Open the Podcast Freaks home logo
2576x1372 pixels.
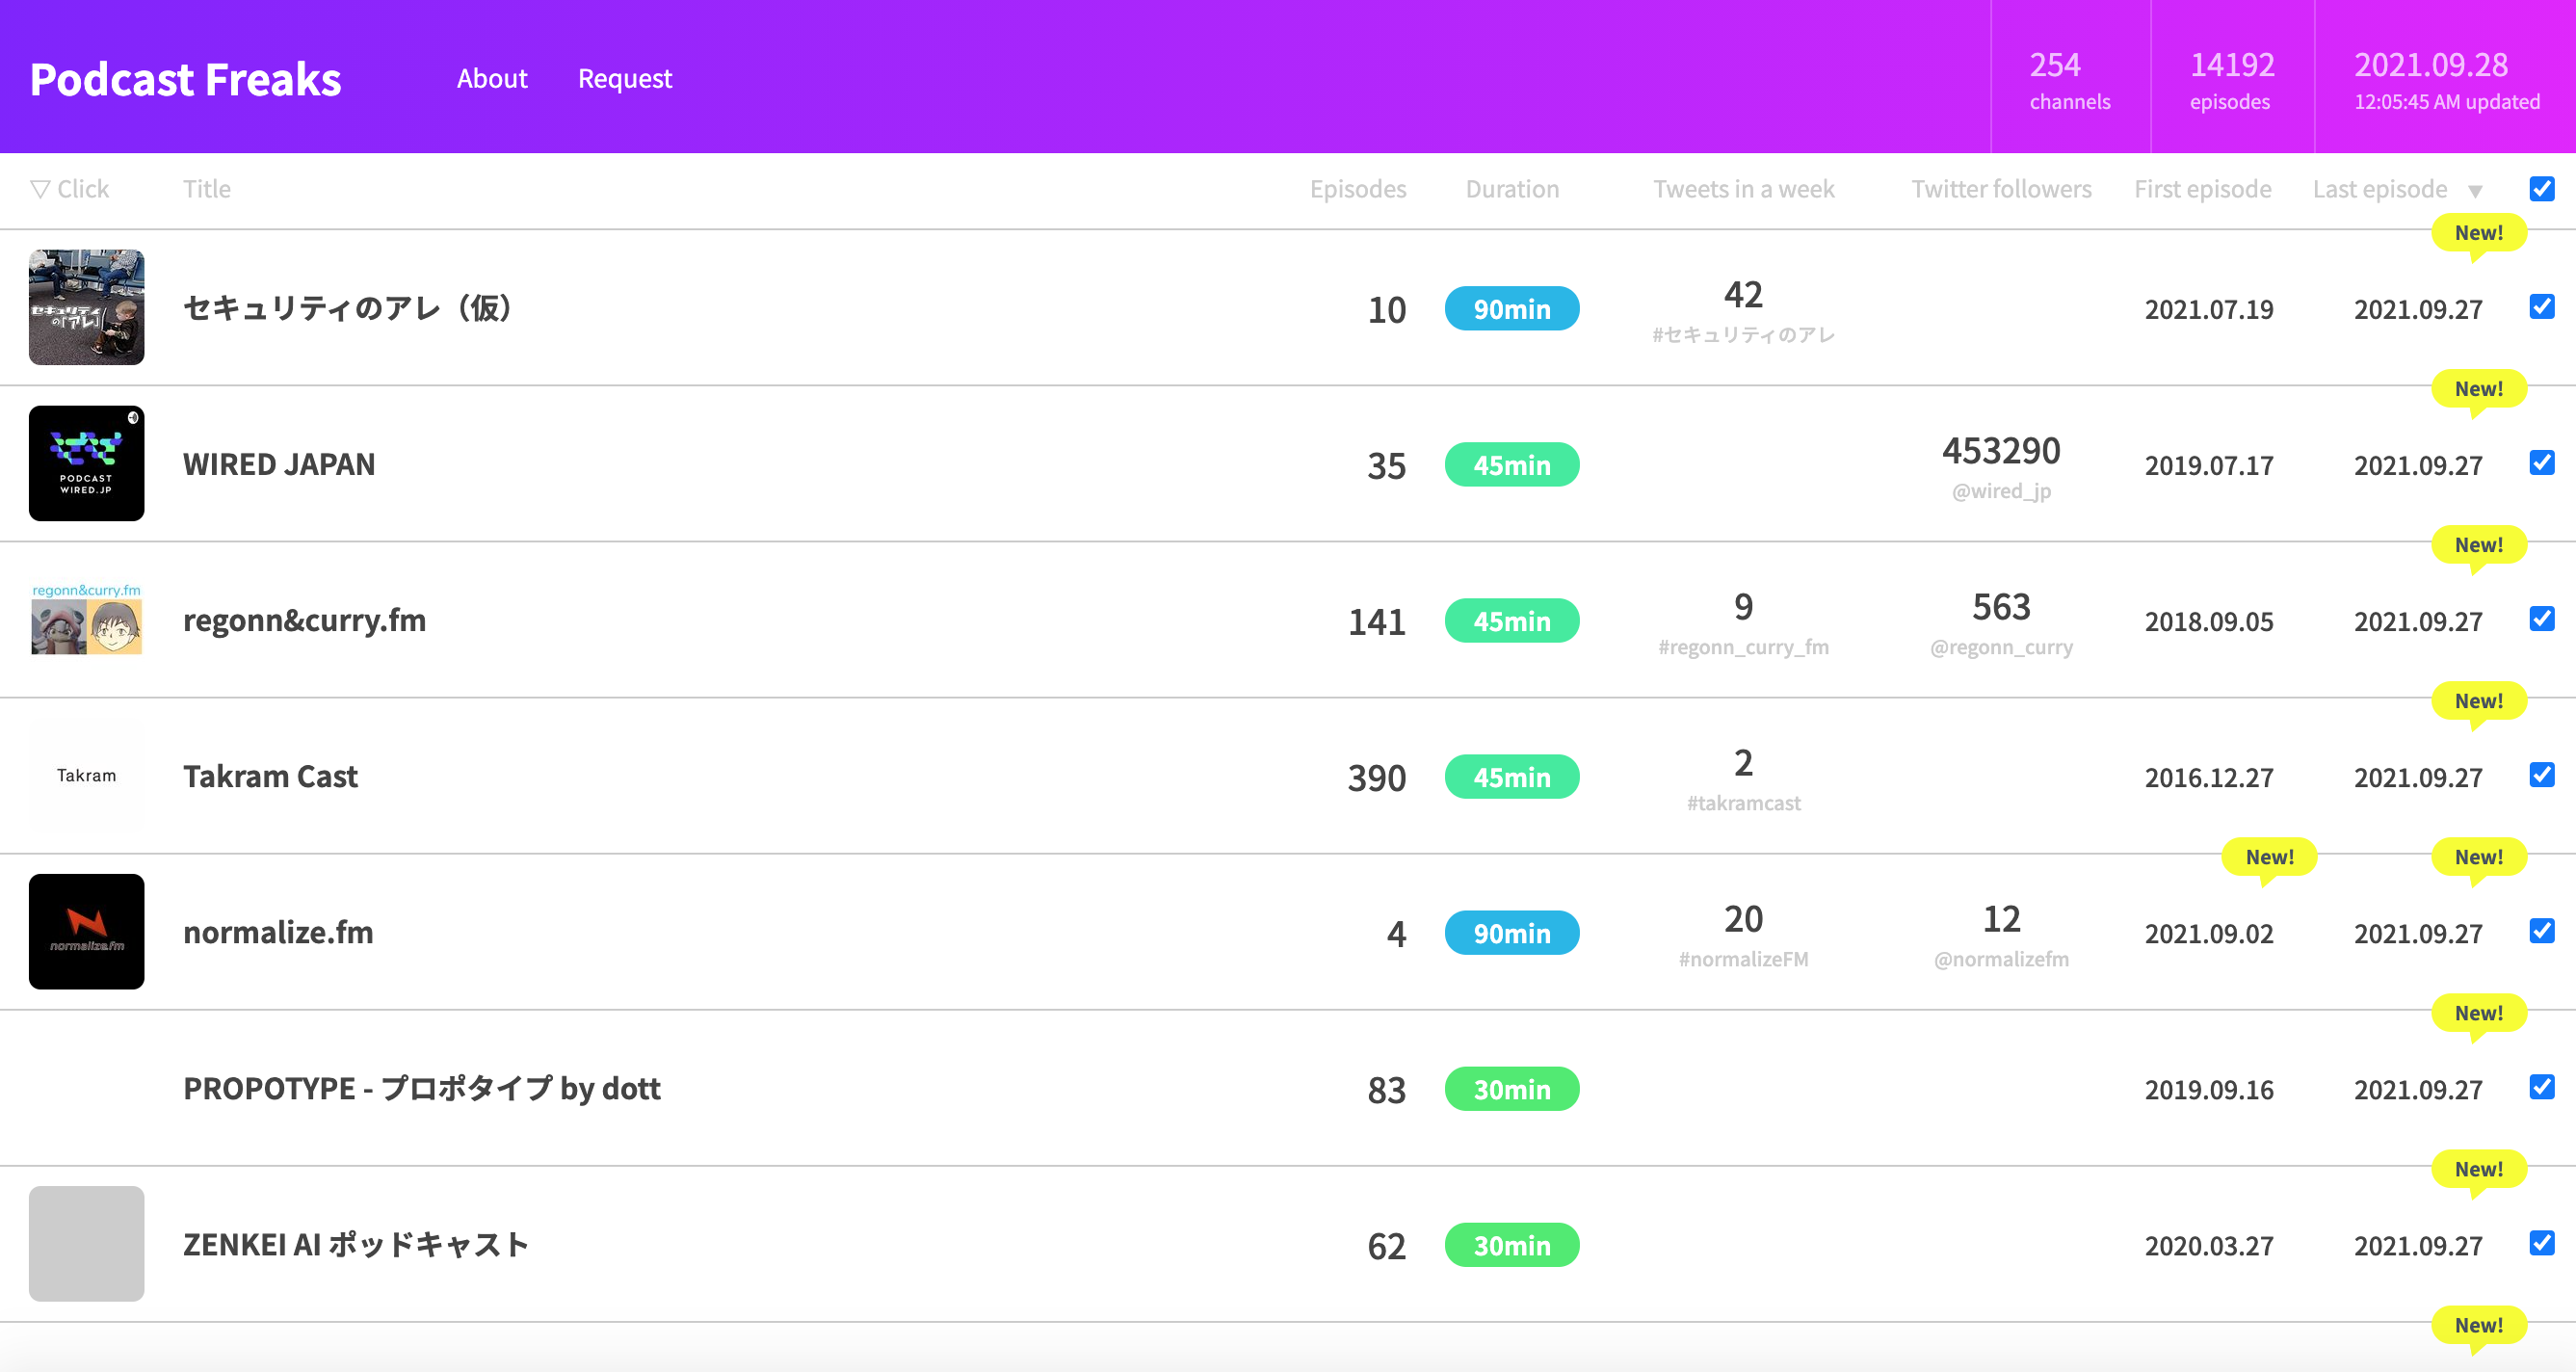coord(185,79)
